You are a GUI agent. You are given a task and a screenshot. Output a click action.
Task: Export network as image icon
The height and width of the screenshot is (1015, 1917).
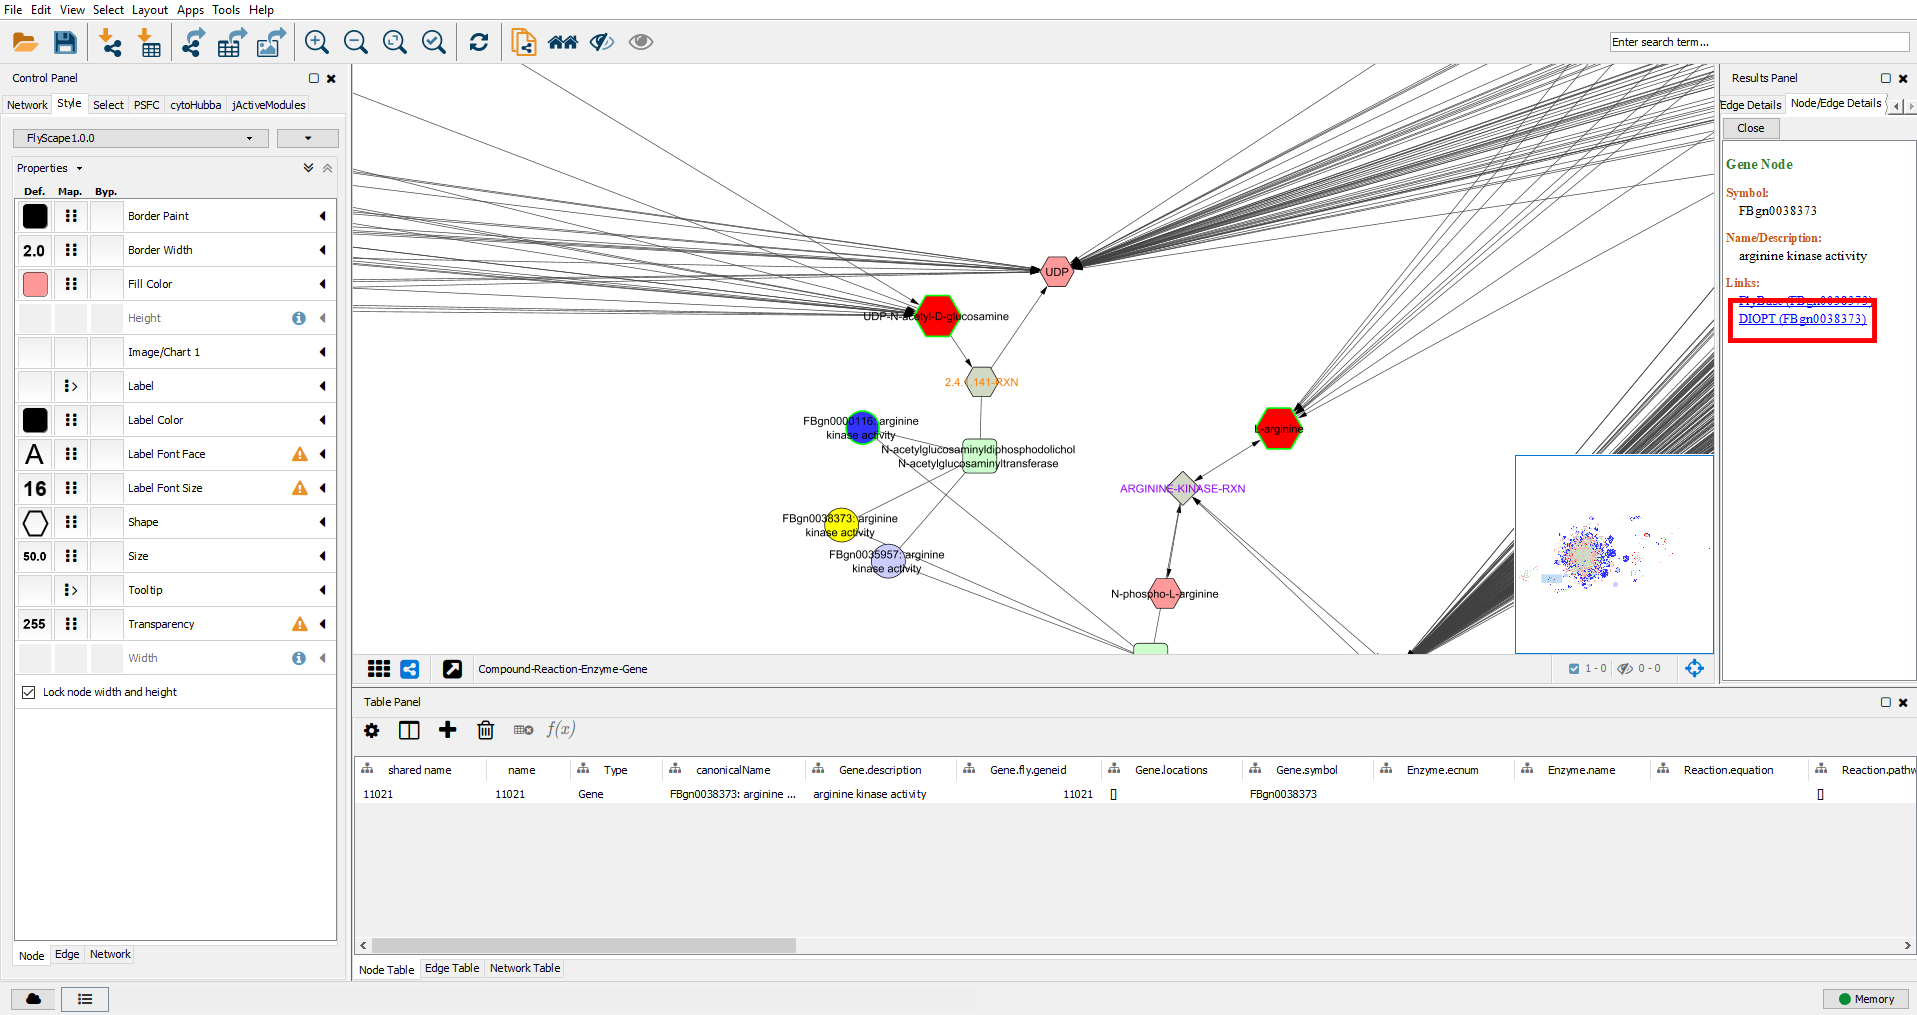[x=271, y=42]
